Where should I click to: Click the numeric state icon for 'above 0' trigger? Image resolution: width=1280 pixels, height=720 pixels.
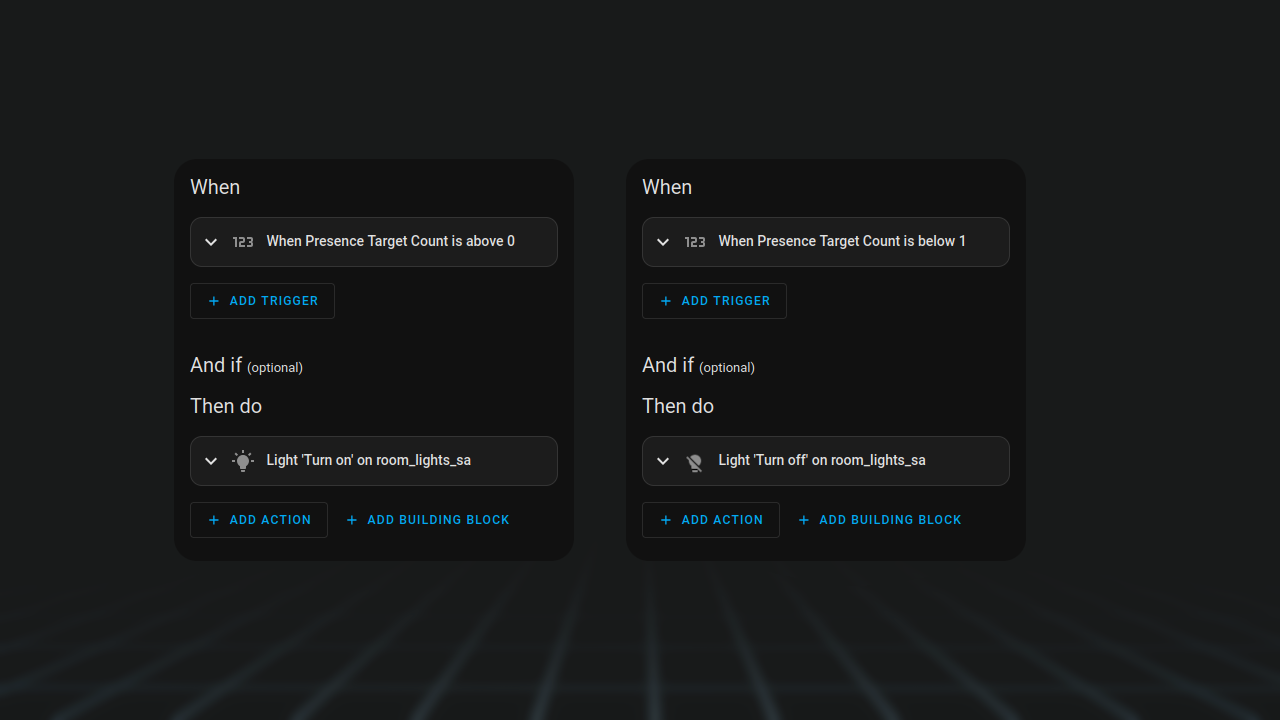pos(243,242)
